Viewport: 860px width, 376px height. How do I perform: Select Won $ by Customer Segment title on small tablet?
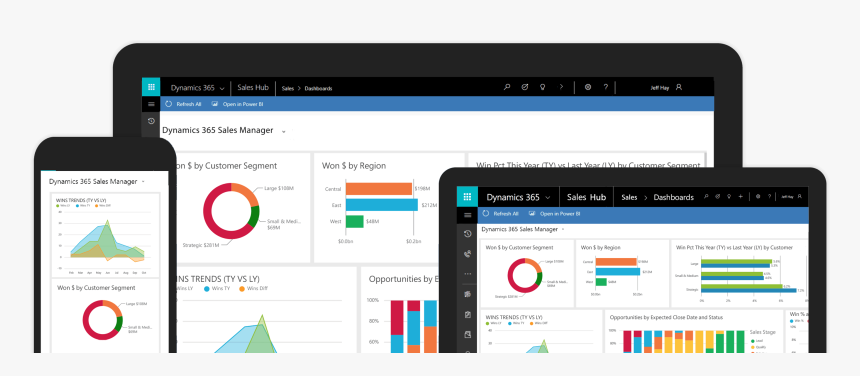click(x=520, y=248)
